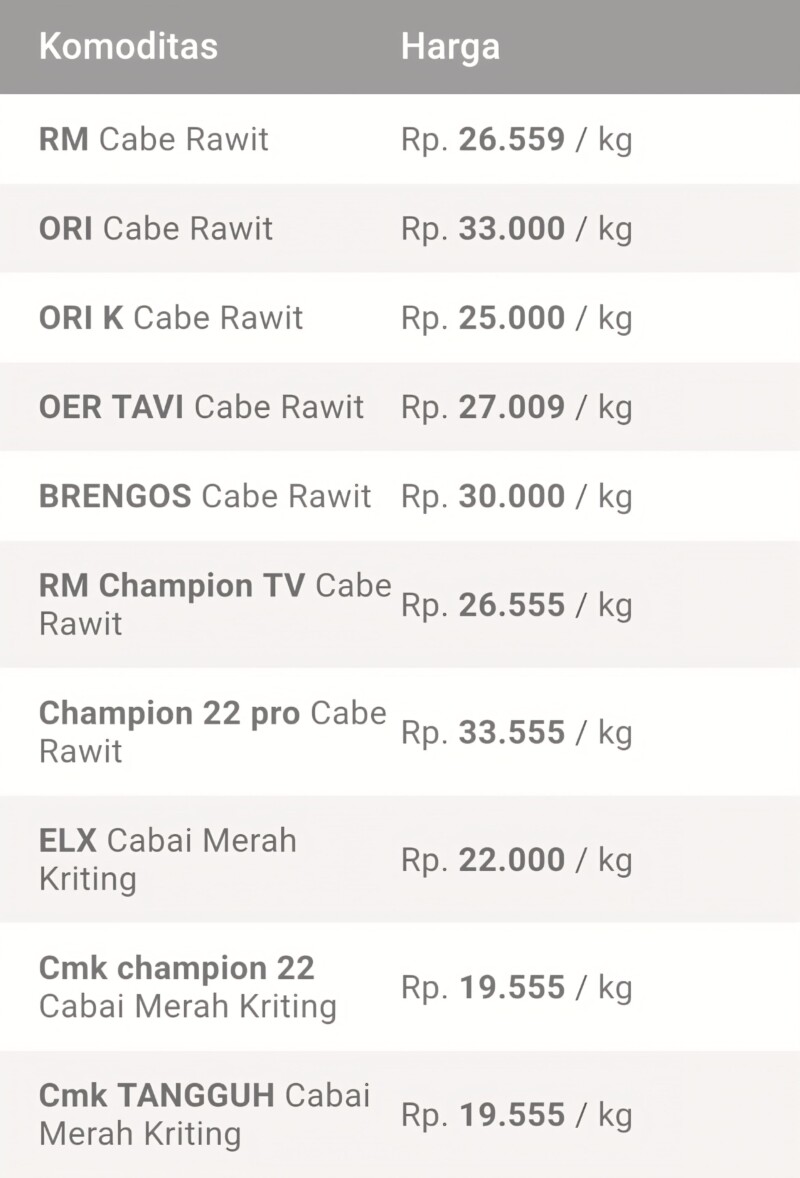The width and height of the screenshot is (800, 1178).
Task: Click the Rp. 30.000 / kg price
Action: click(517, 497)
